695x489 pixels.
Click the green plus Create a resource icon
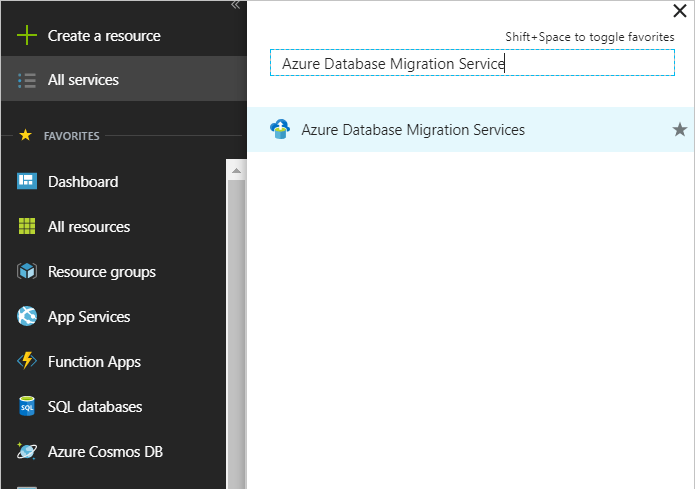pos(27,36)
